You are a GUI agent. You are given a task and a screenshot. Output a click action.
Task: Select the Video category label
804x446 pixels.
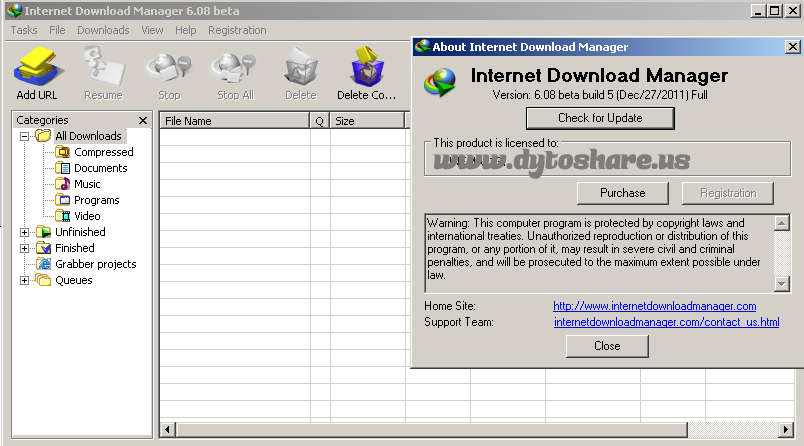click(87, 216)
